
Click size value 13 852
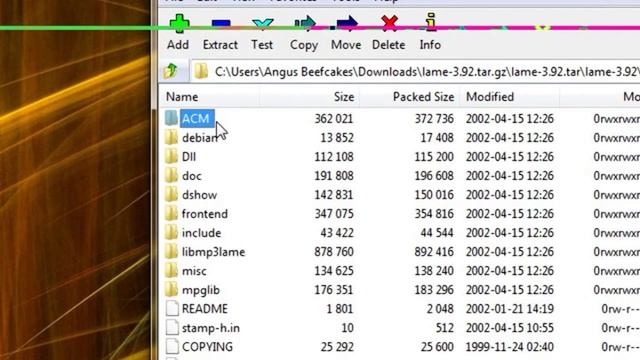pyautogui.click(x=337, y=138)
